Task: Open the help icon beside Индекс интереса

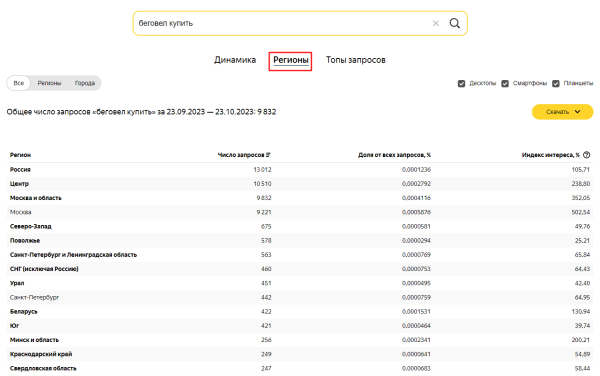Action: pyautogui.click(x=586, y=155)
